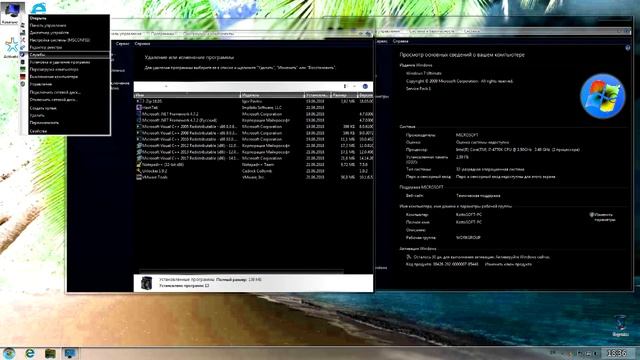640x360 pixels.
Task: Sort programs by the Version column header
Action: (366, 95)
